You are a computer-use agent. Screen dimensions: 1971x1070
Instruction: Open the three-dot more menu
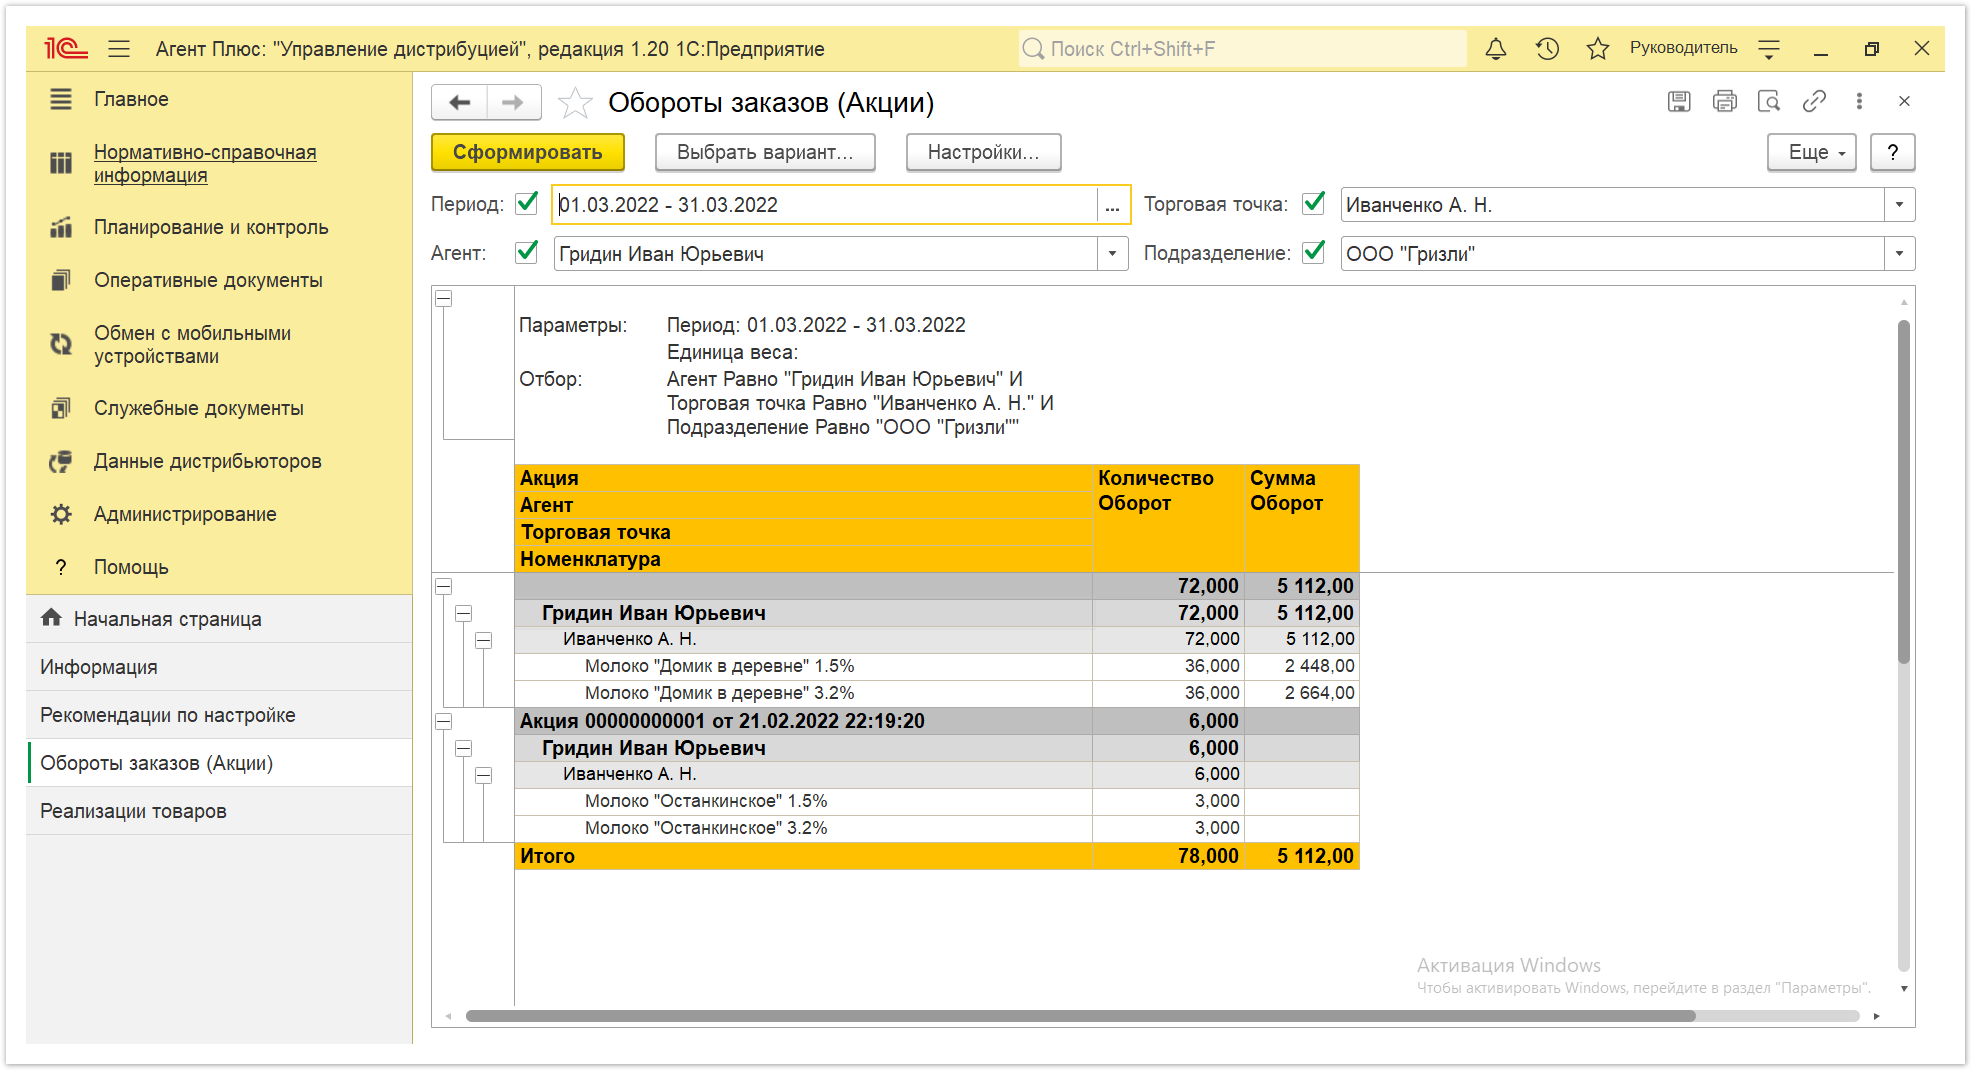(1859, 101)
